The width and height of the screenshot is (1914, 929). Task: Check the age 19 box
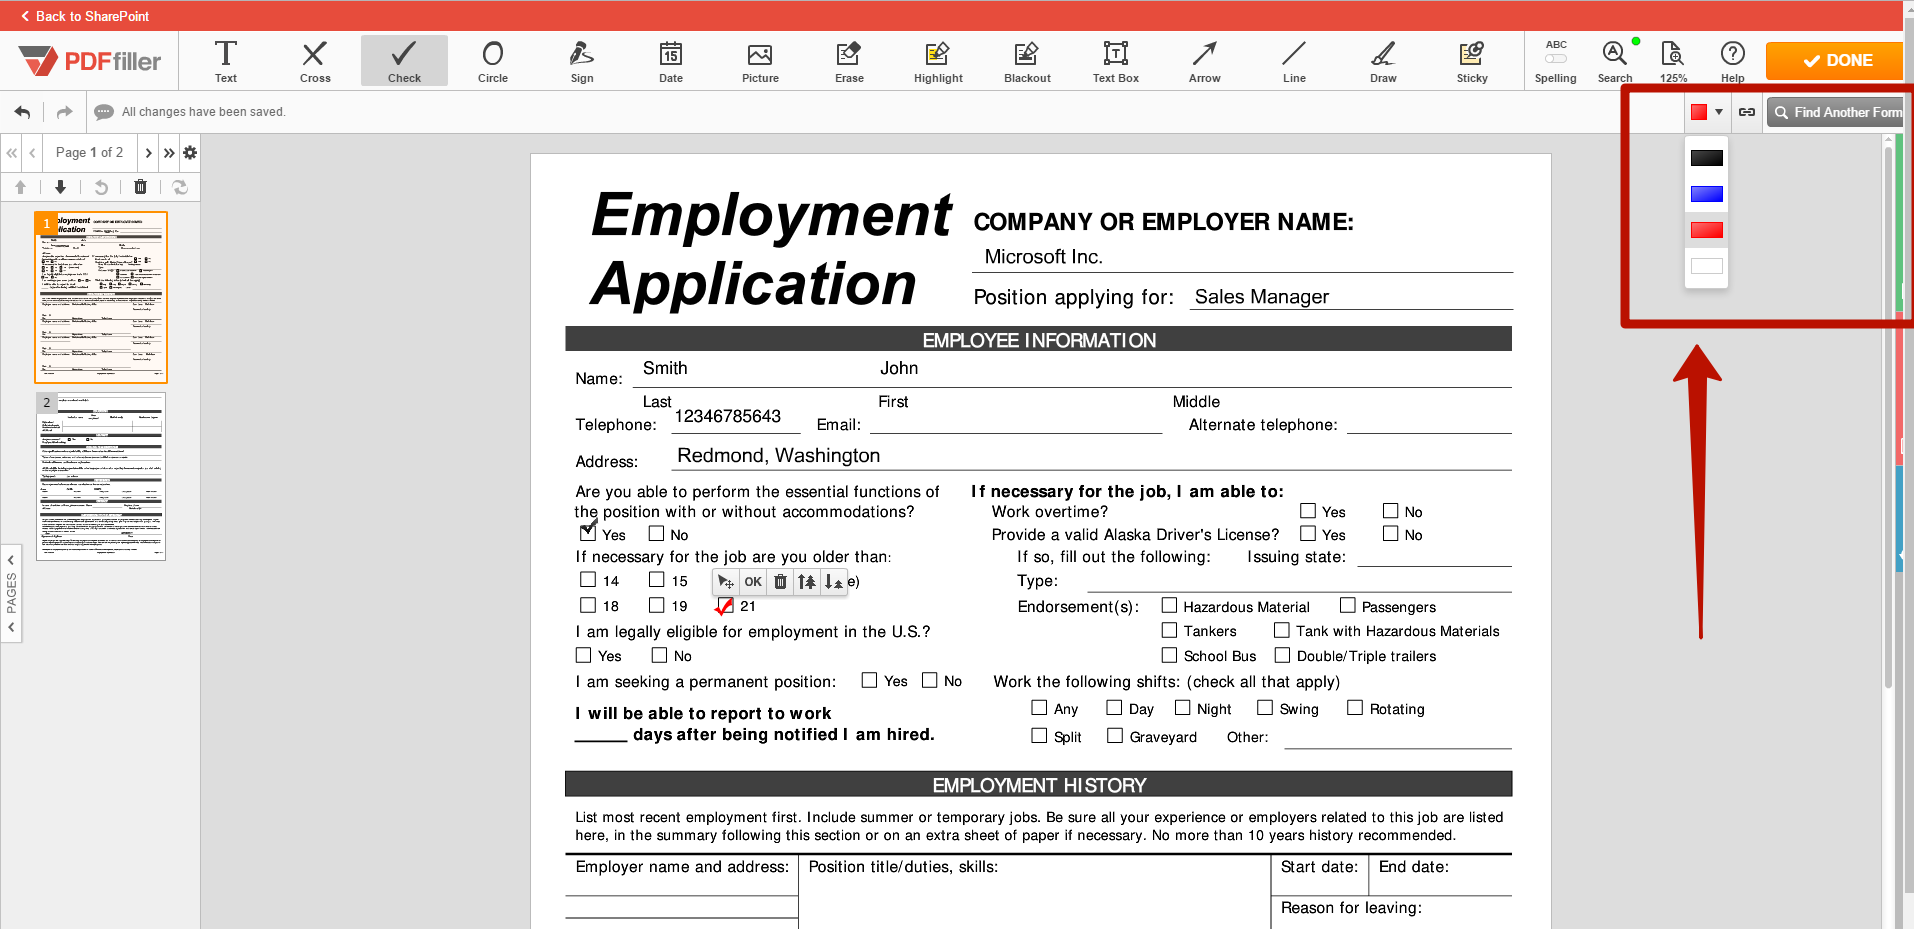pos(657,605)
